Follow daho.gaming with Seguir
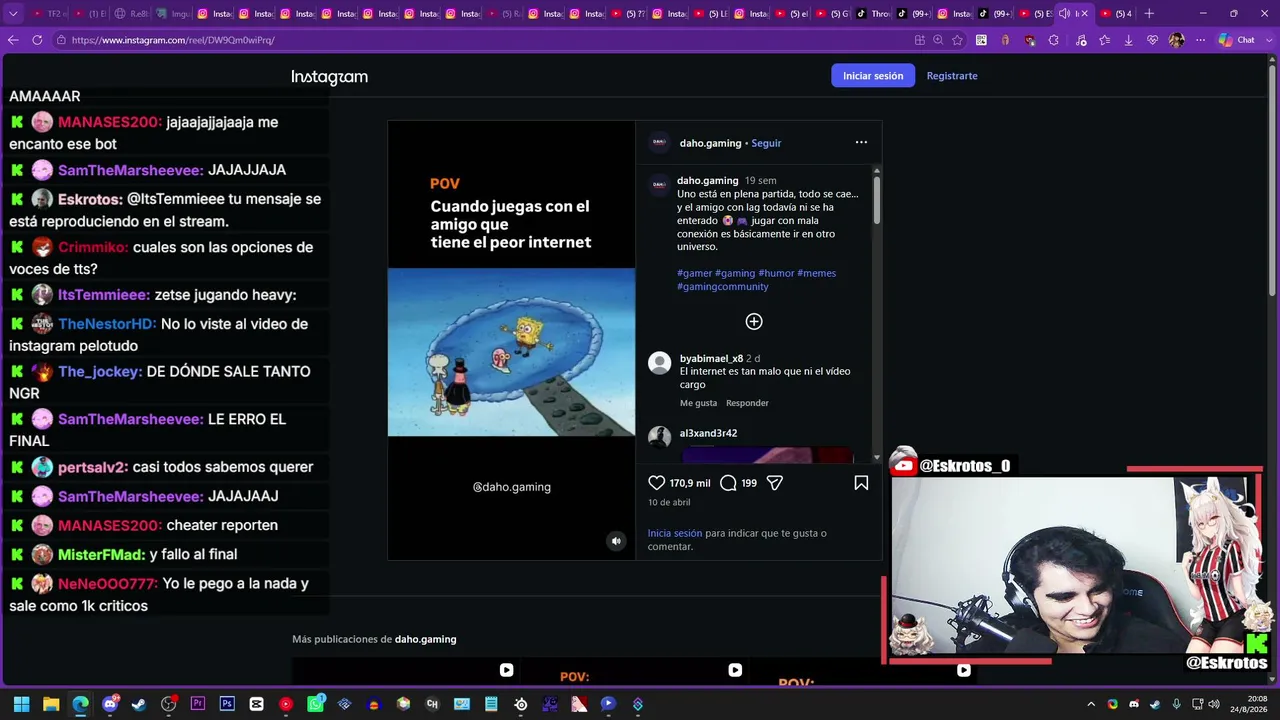The width and height of the screenshot is (1280, 720). [x=766, y=143]
